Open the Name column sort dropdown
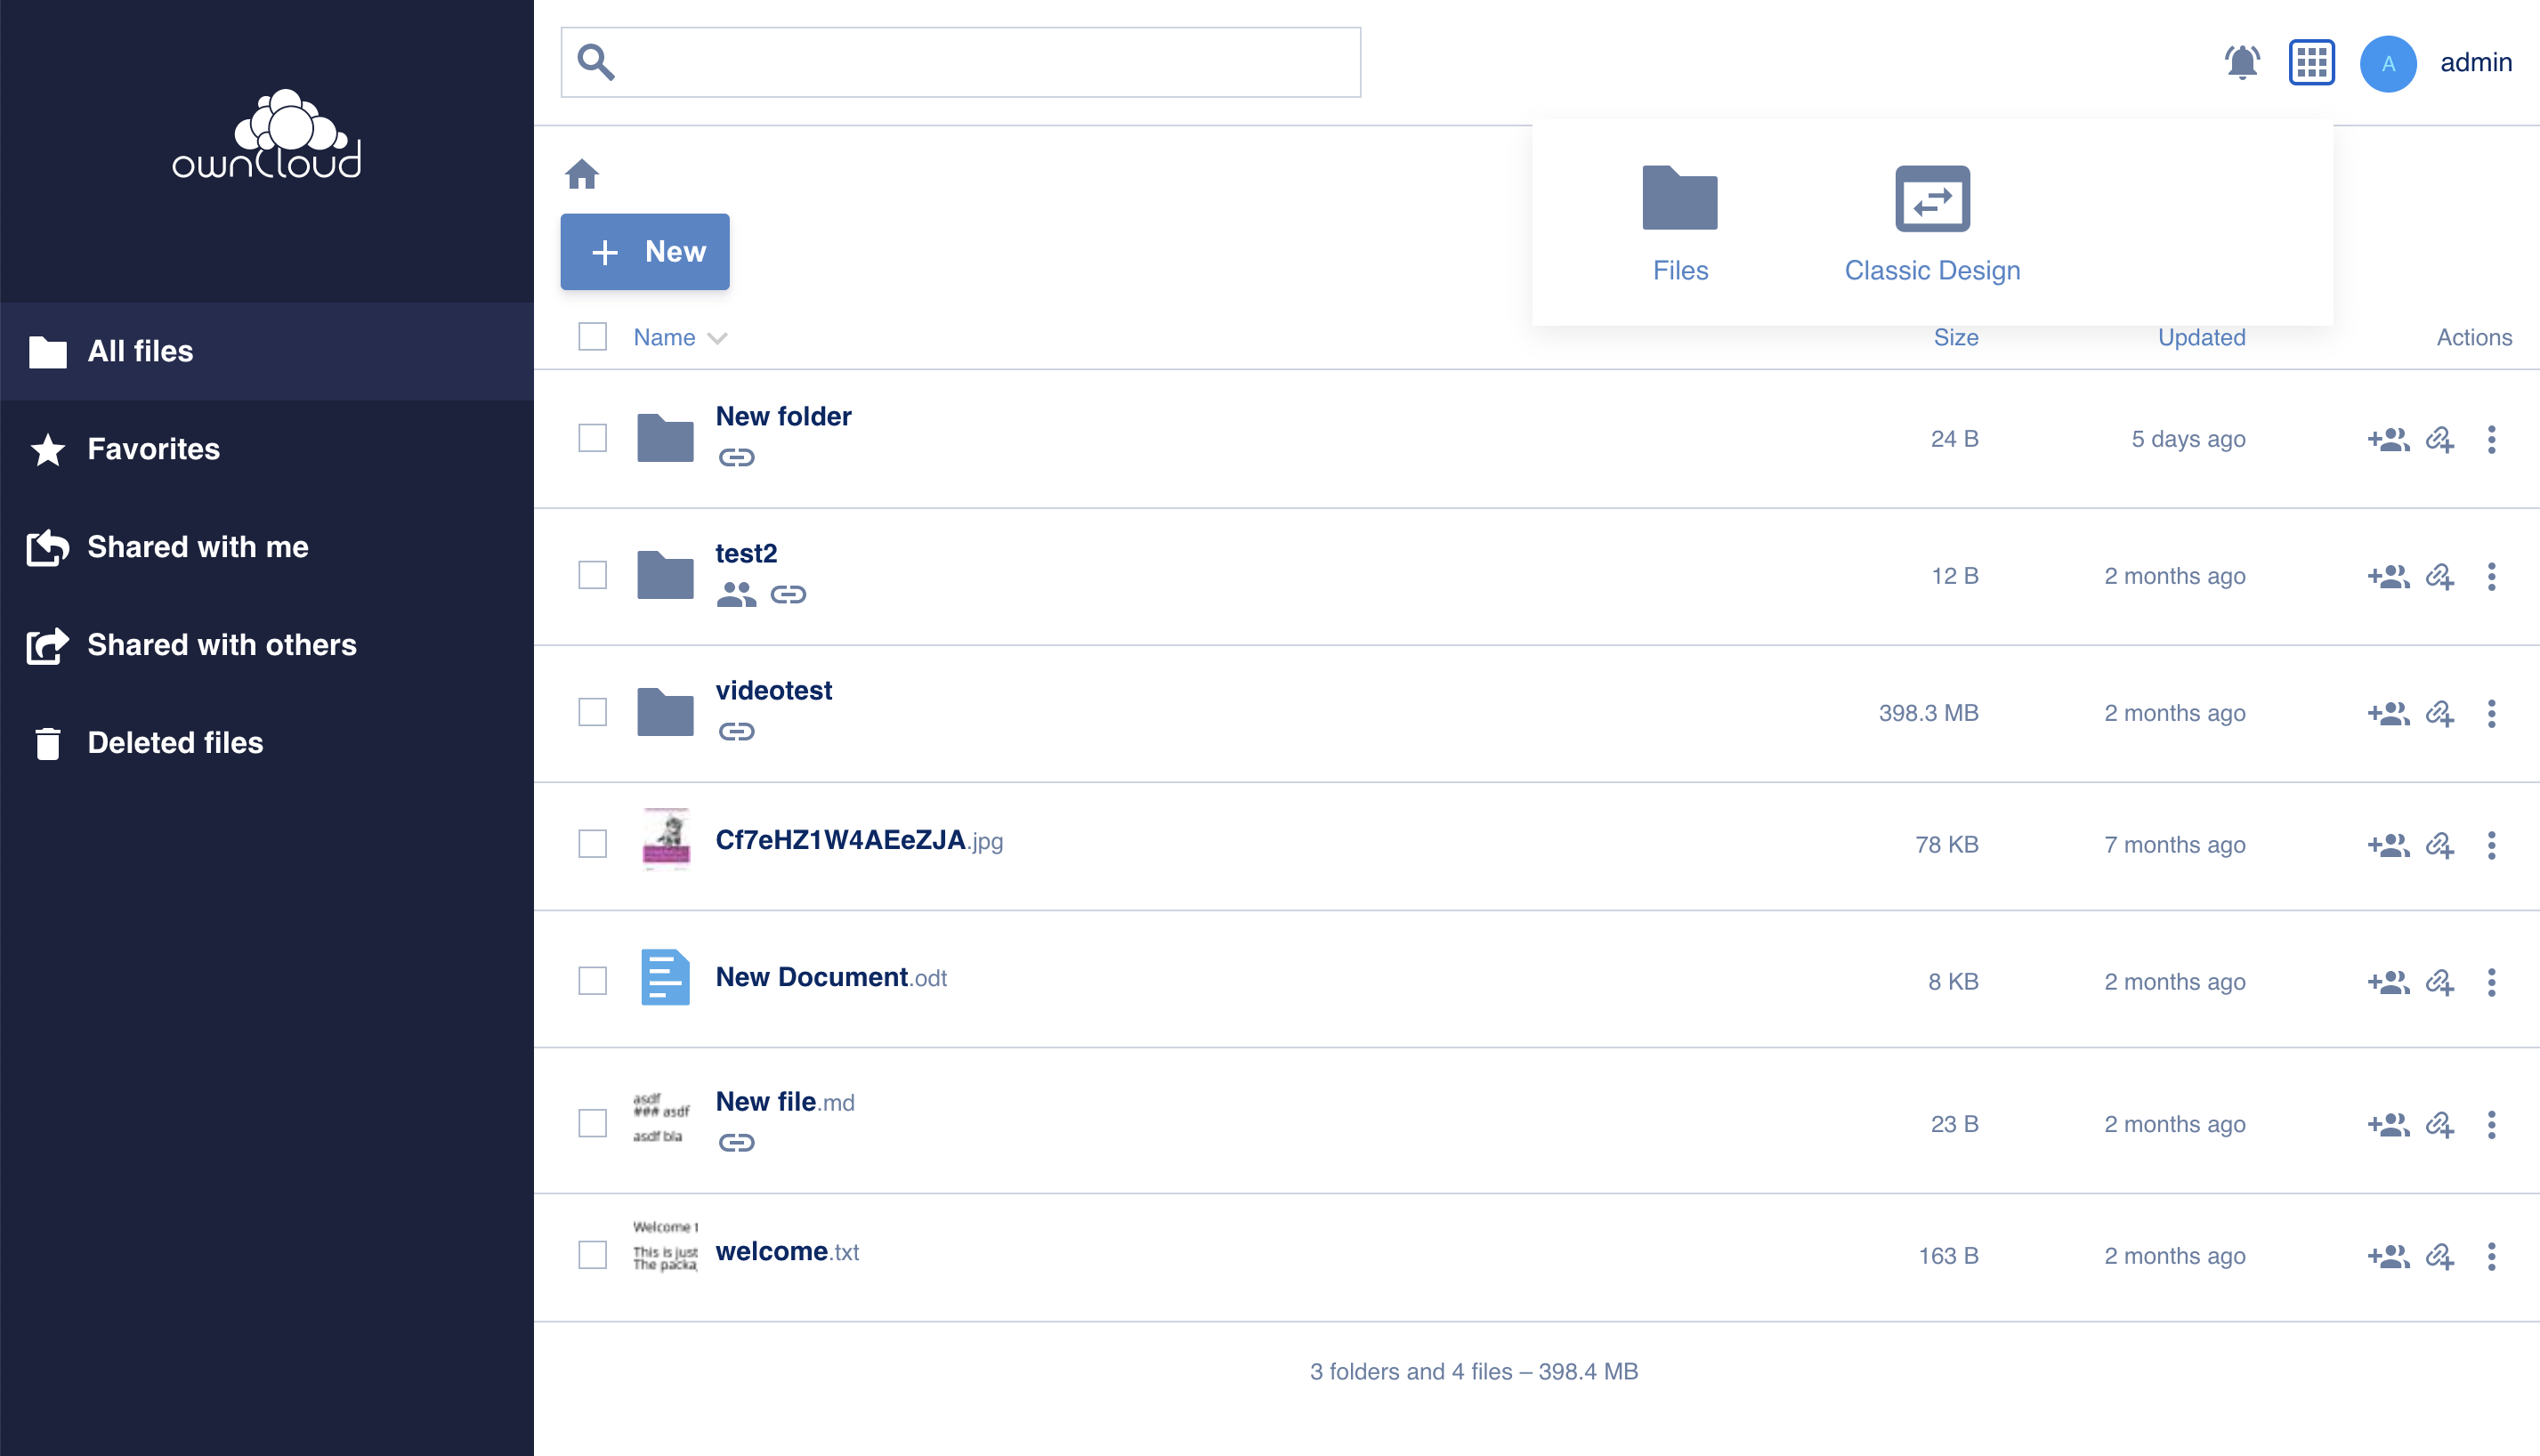 click(718, 338)
